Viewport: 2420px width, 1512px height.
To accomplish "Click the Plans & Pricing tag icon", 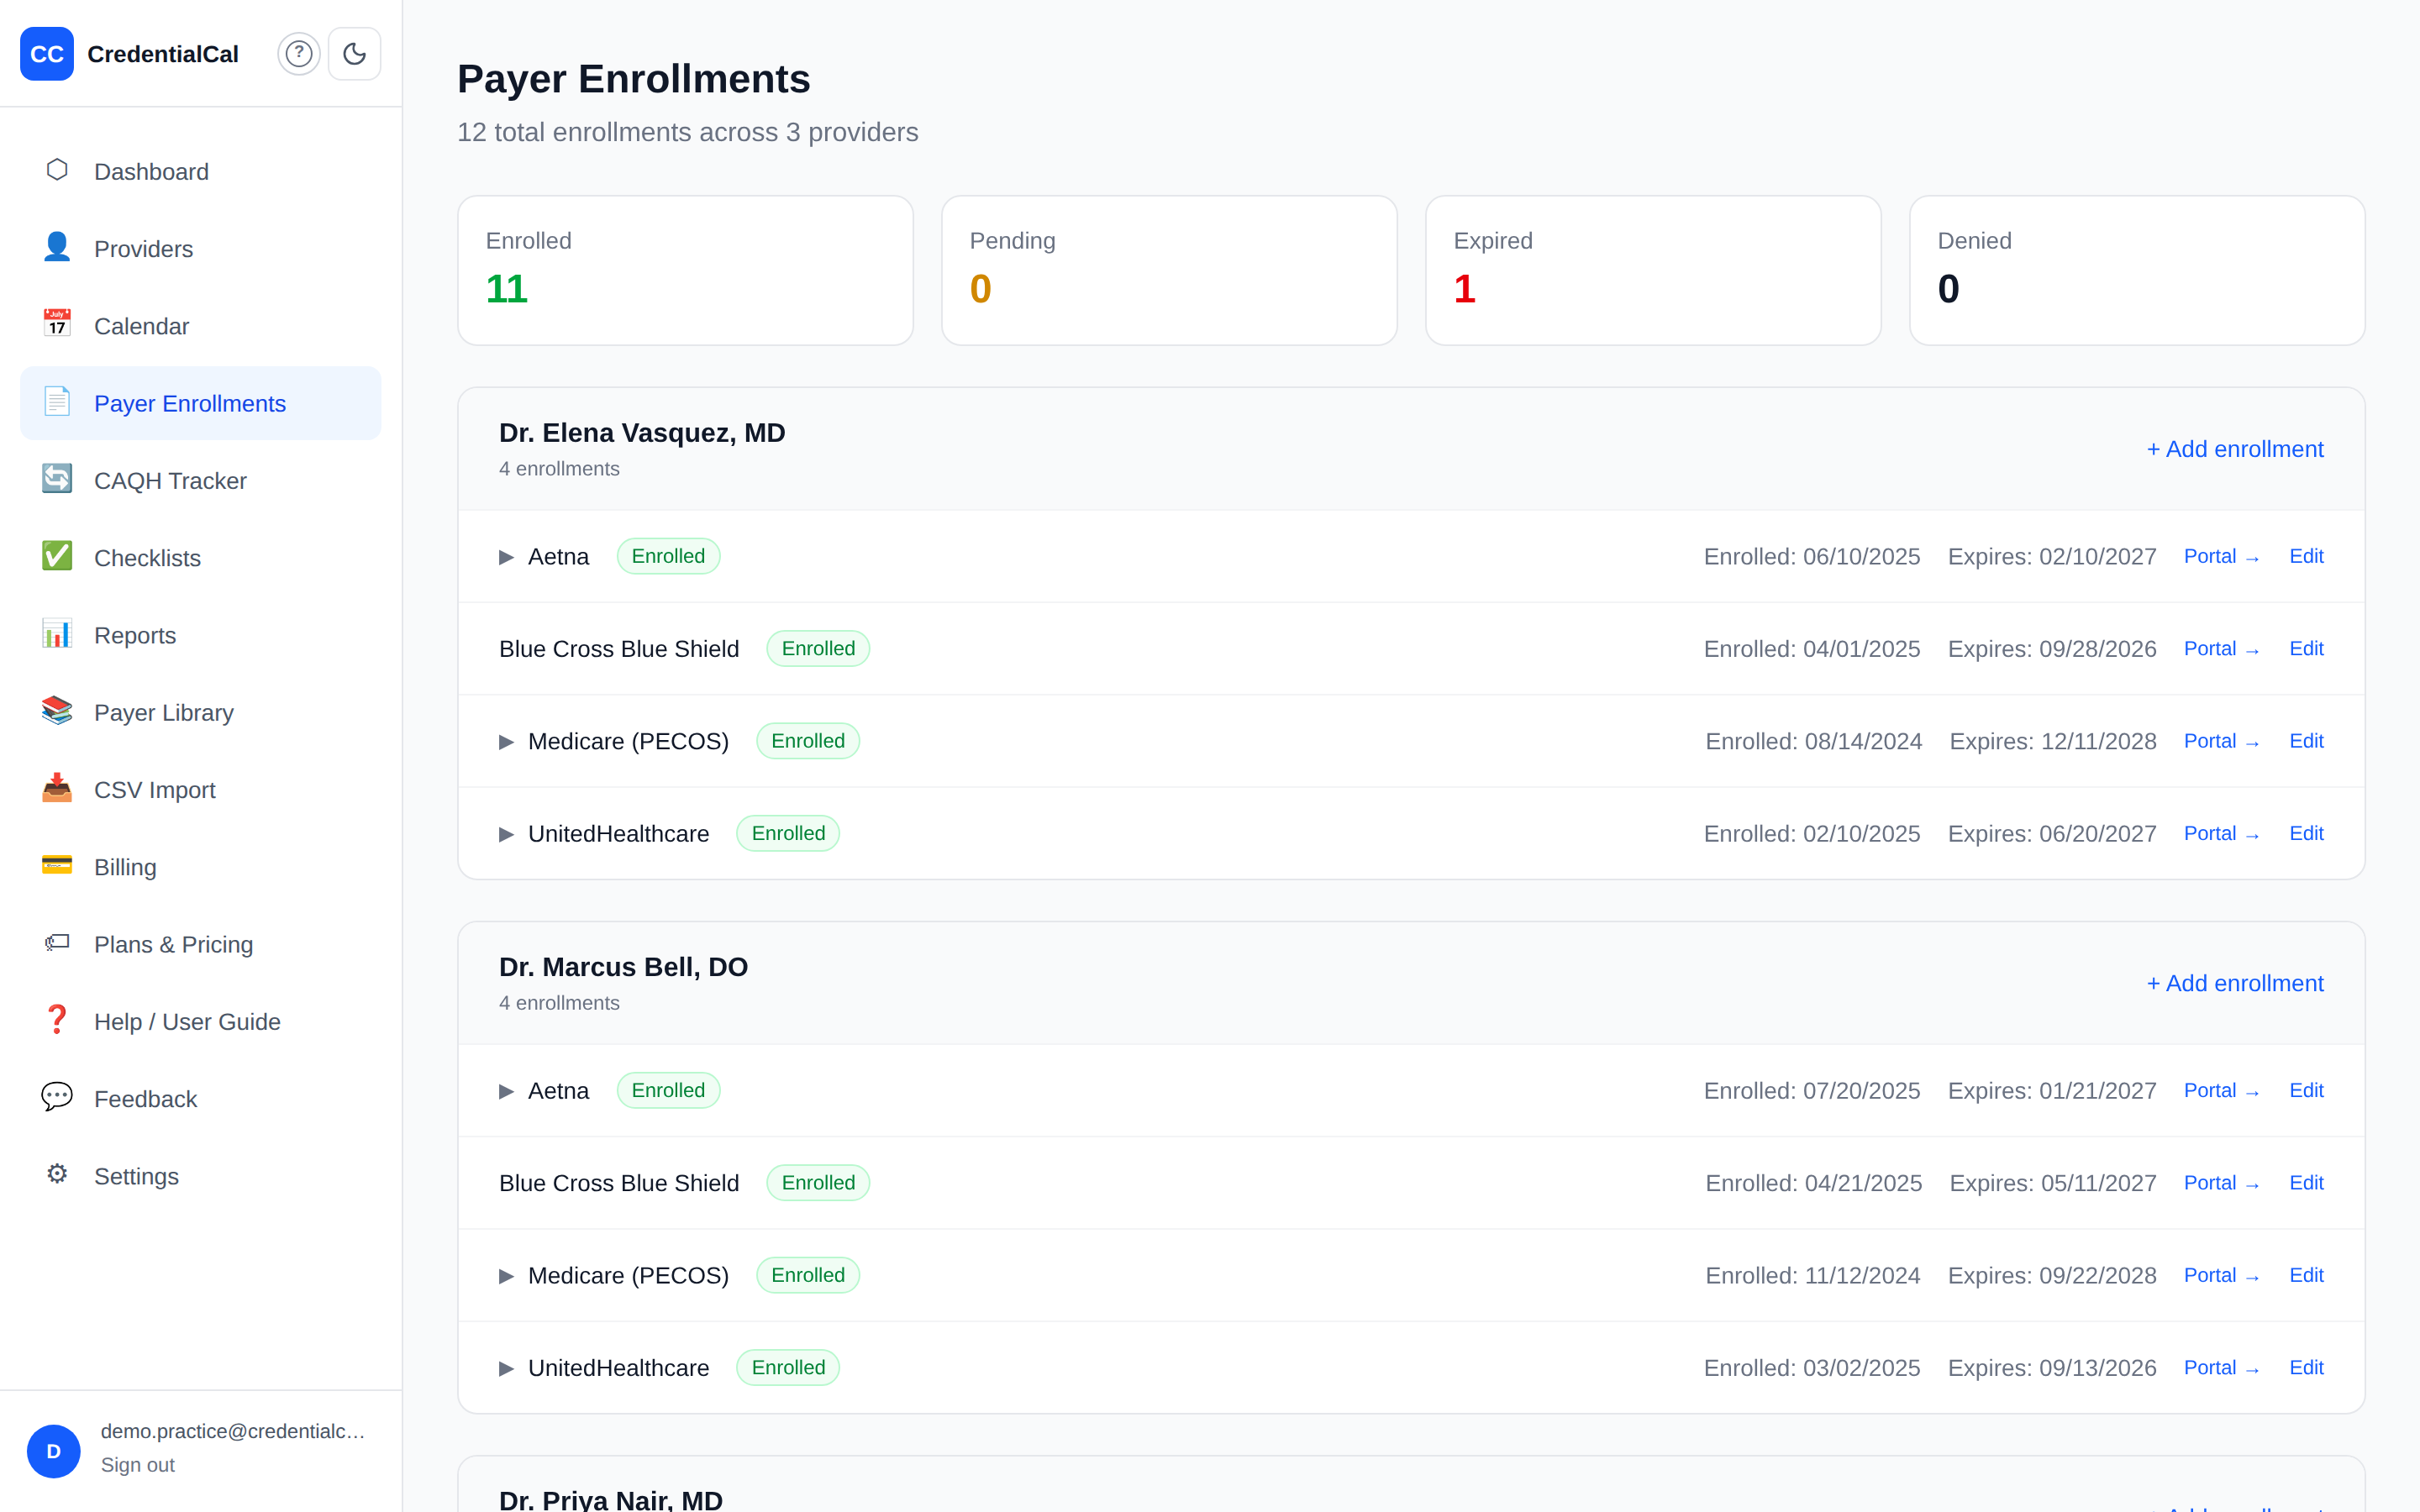I will [57, 943].
